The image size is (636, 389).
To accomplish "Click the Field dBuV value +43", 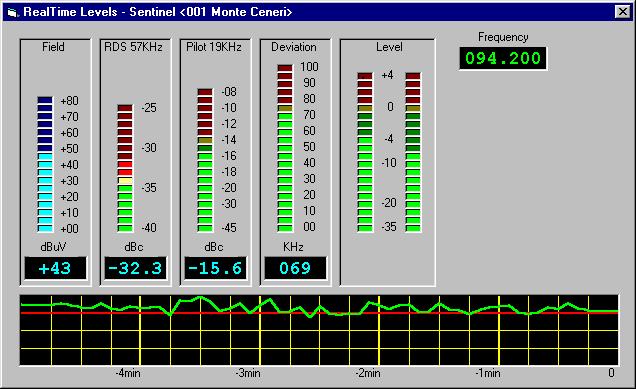I will [x=55, y=268].
